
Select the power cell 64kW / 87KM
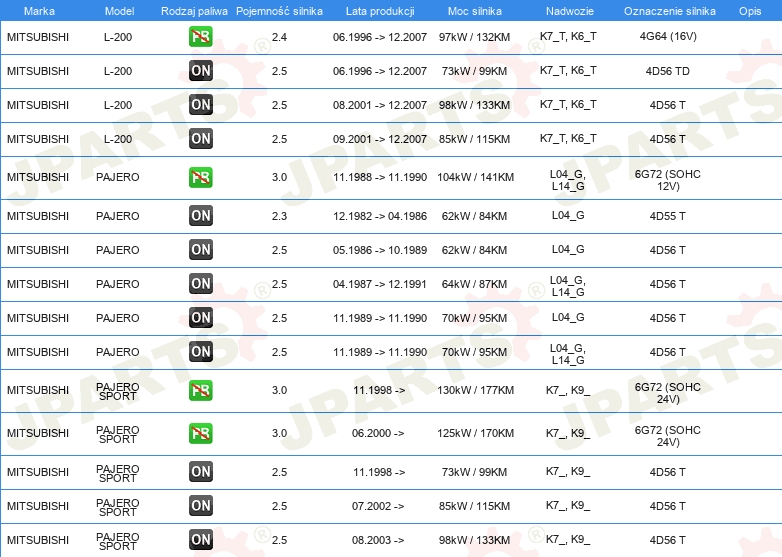coord(474,284)
